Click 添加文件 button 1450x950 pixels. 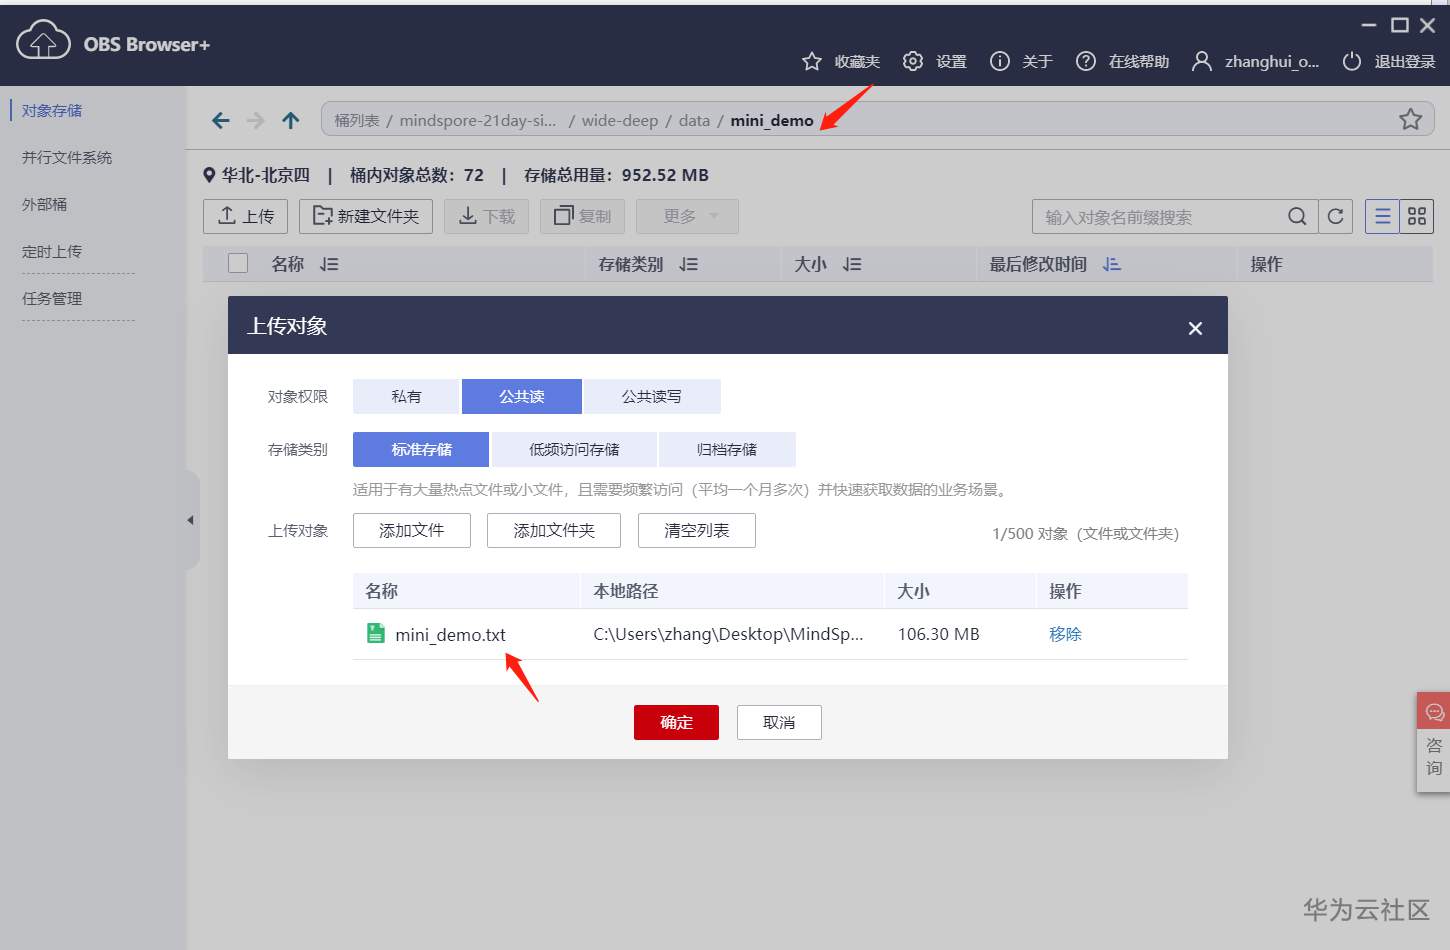[x=412, y=530]
